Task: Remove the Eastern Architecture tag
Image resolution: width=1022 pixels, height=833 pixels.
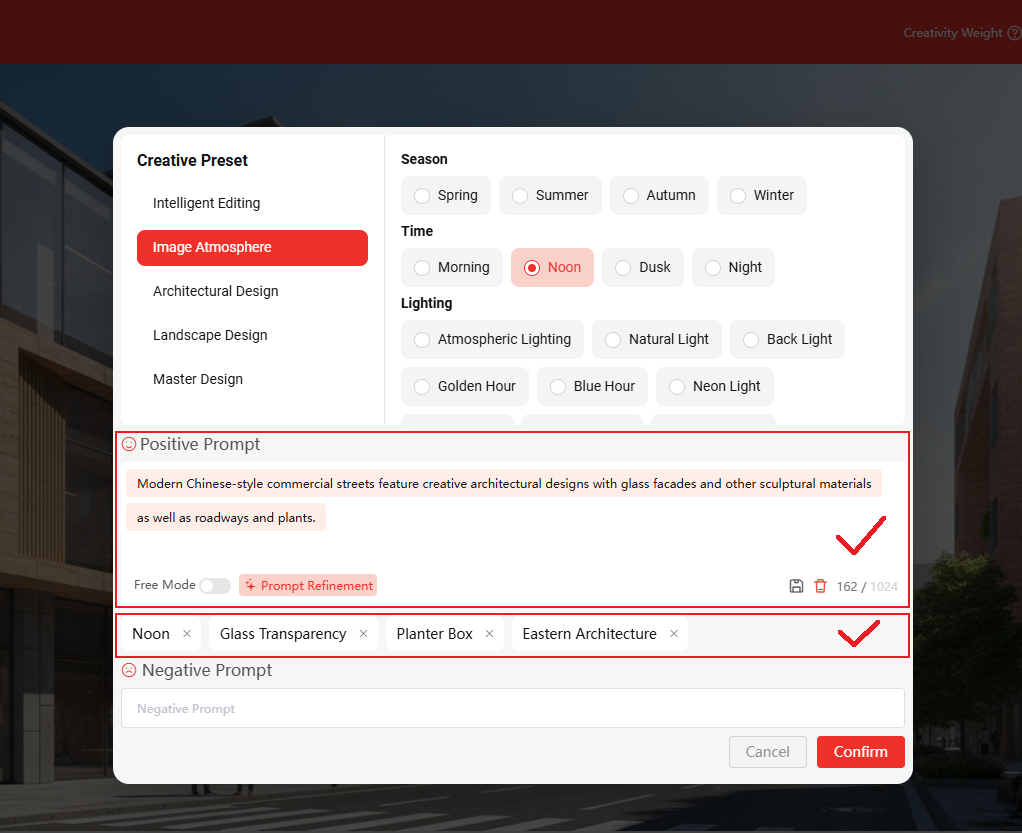Action: pos(674,634)
